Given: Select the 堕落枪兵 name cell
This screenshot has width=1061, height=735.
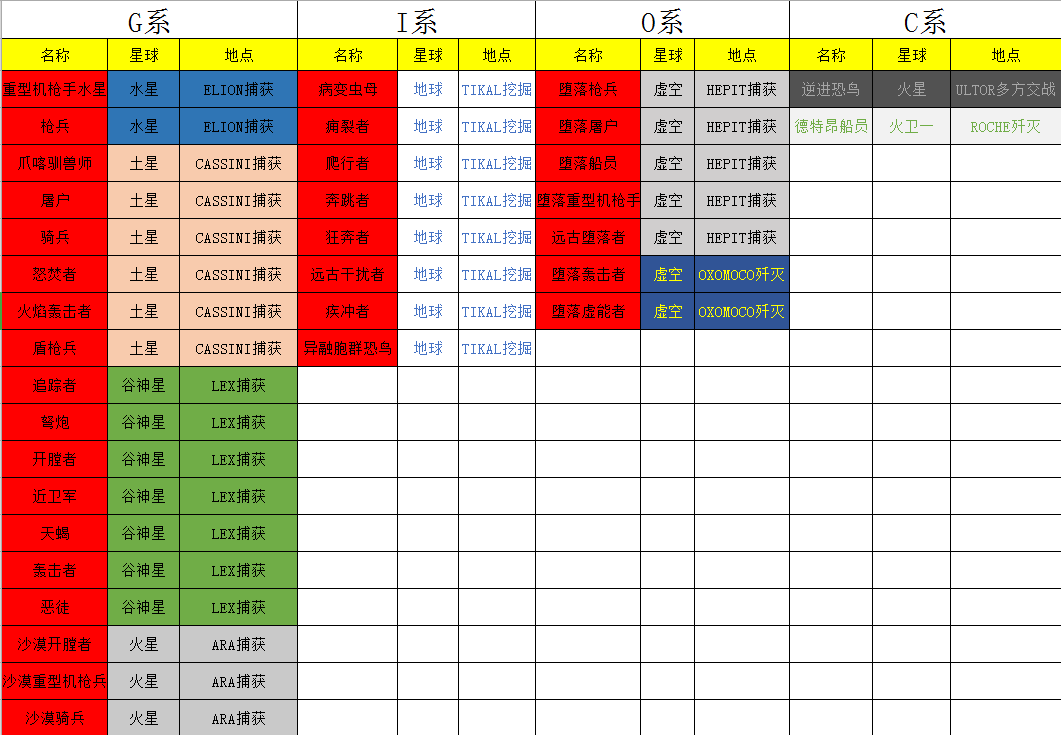Looking at the screenshot, I should pos(588,89).
